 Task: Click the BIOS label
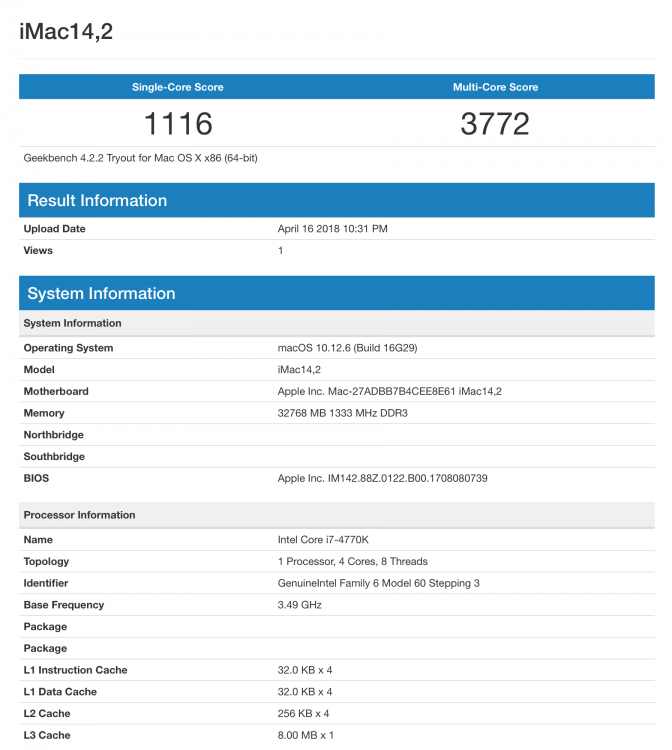[x=36, y=478]
